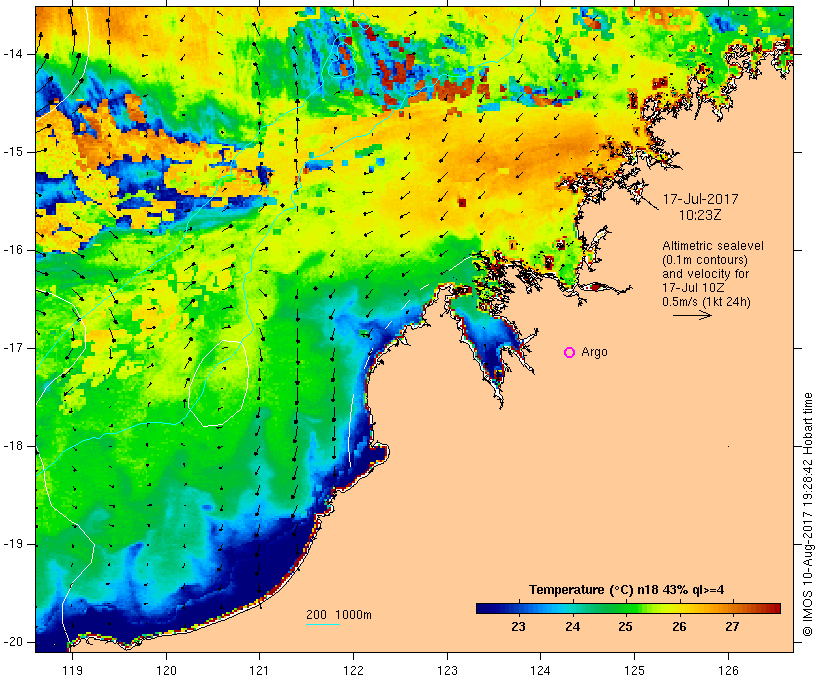Image resolution: width=820 pixels, height=680 pixels.
Task: Click the cyan isobath legend line
Action: [323, 624]
